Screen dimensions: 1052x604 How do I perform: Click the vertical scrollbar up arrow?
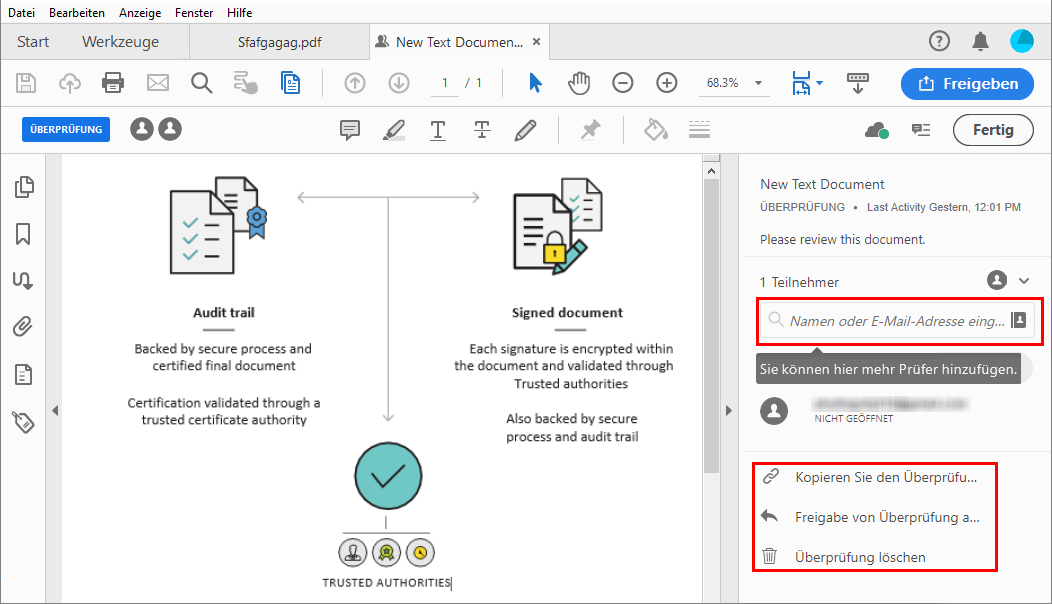pyautogui.click(x=711, y=171)
